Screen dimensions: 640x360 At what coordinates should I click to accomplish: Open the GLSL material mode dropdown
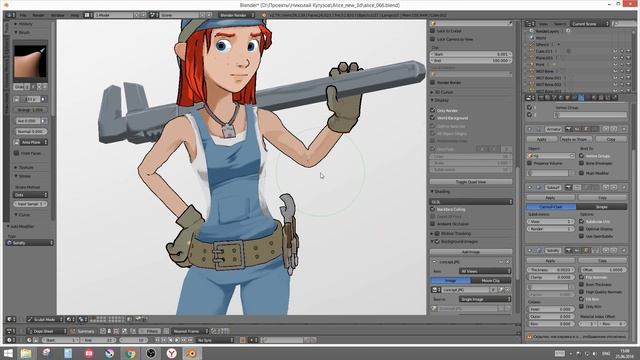tap(471, 202)
